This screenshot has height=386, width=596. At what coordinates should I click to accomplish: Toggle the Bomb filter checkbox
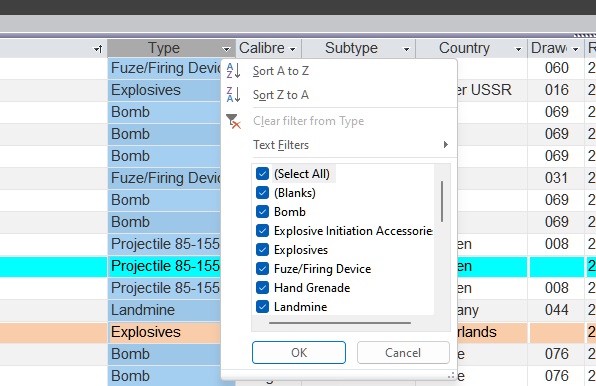262,212
